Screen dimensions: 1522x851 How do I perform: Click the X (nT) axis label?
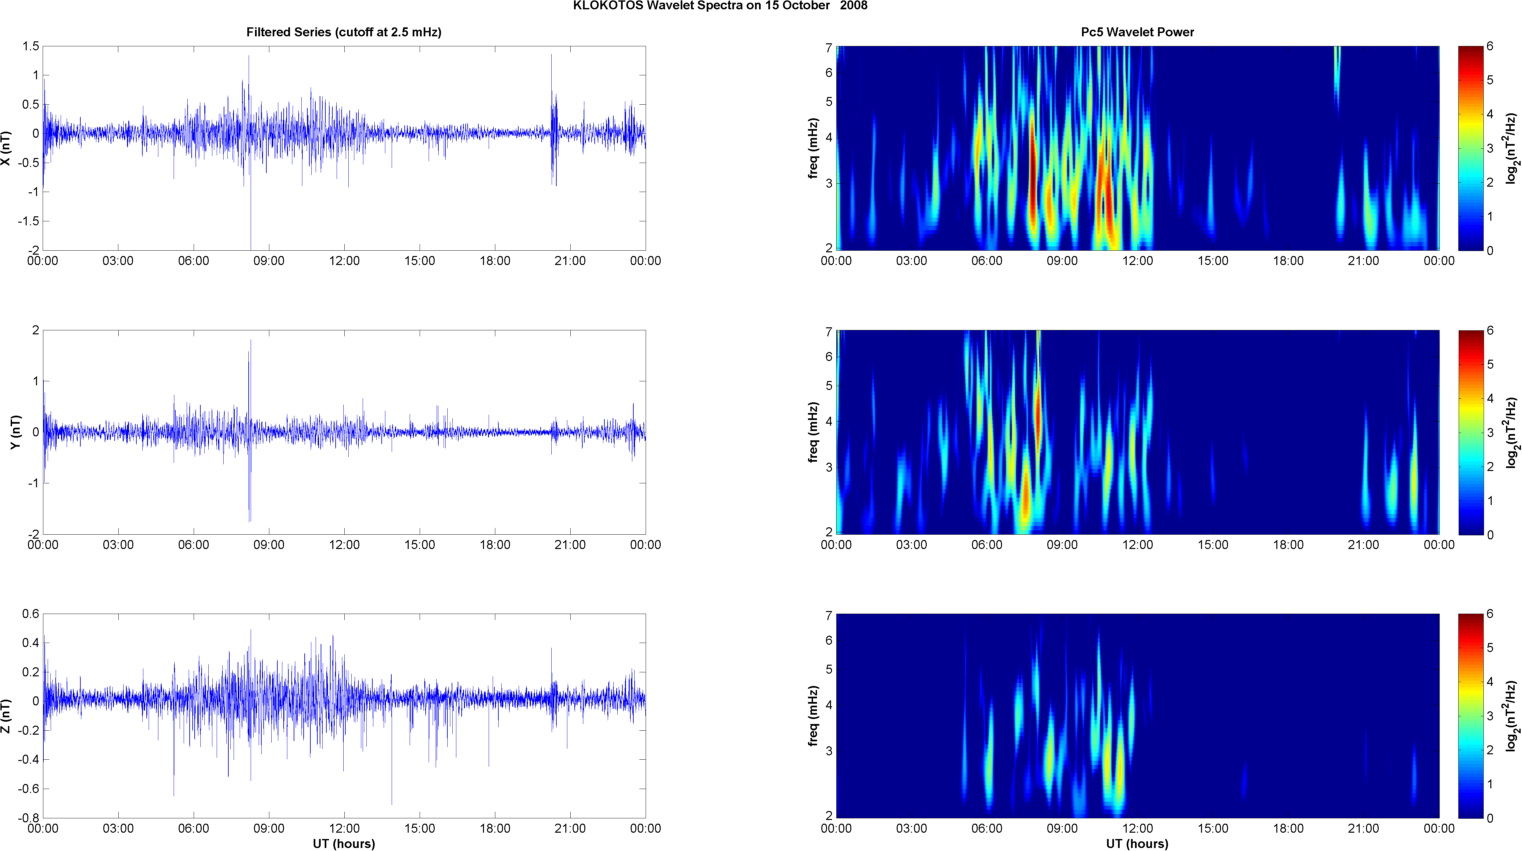7,148
